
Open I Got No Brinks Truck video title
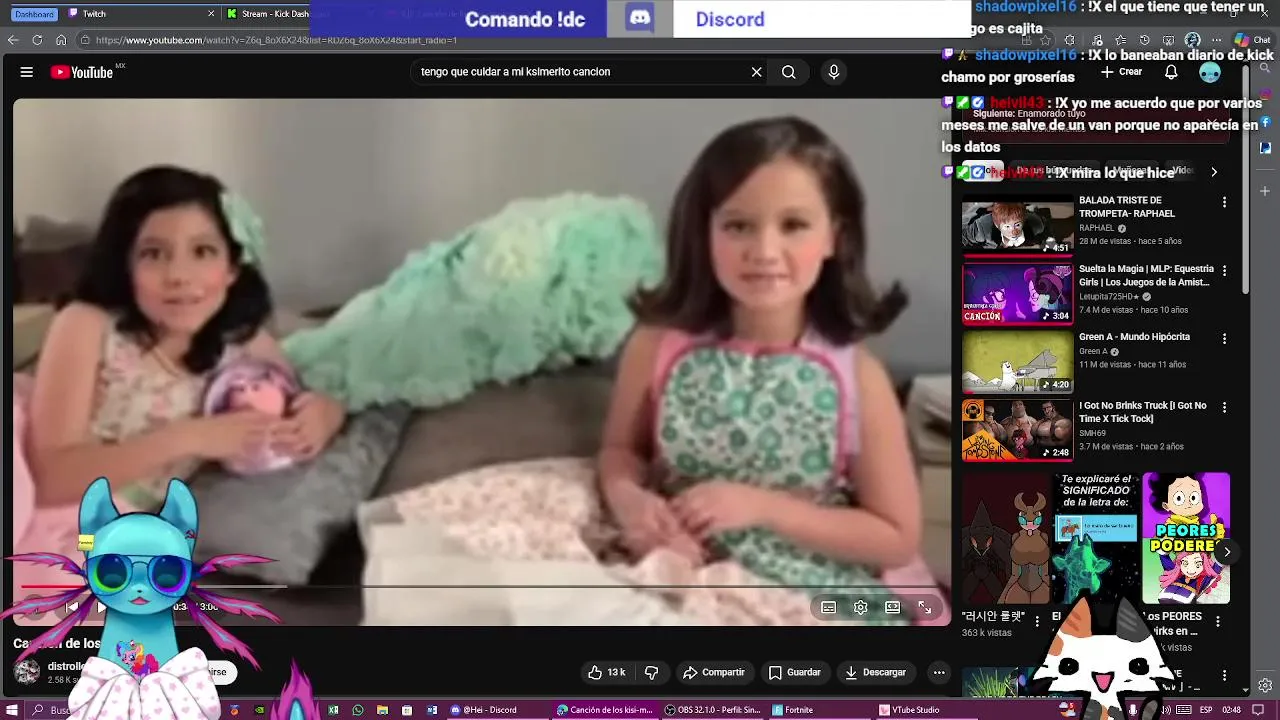point(1143,412)
